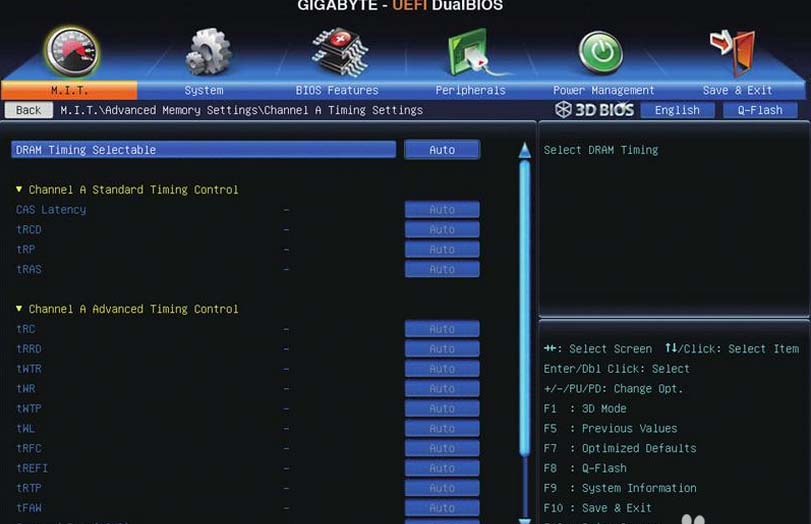Launch Q-Flash from the top button
The height and width of the screenshot is (524, 811).
[x=760, y=110]
